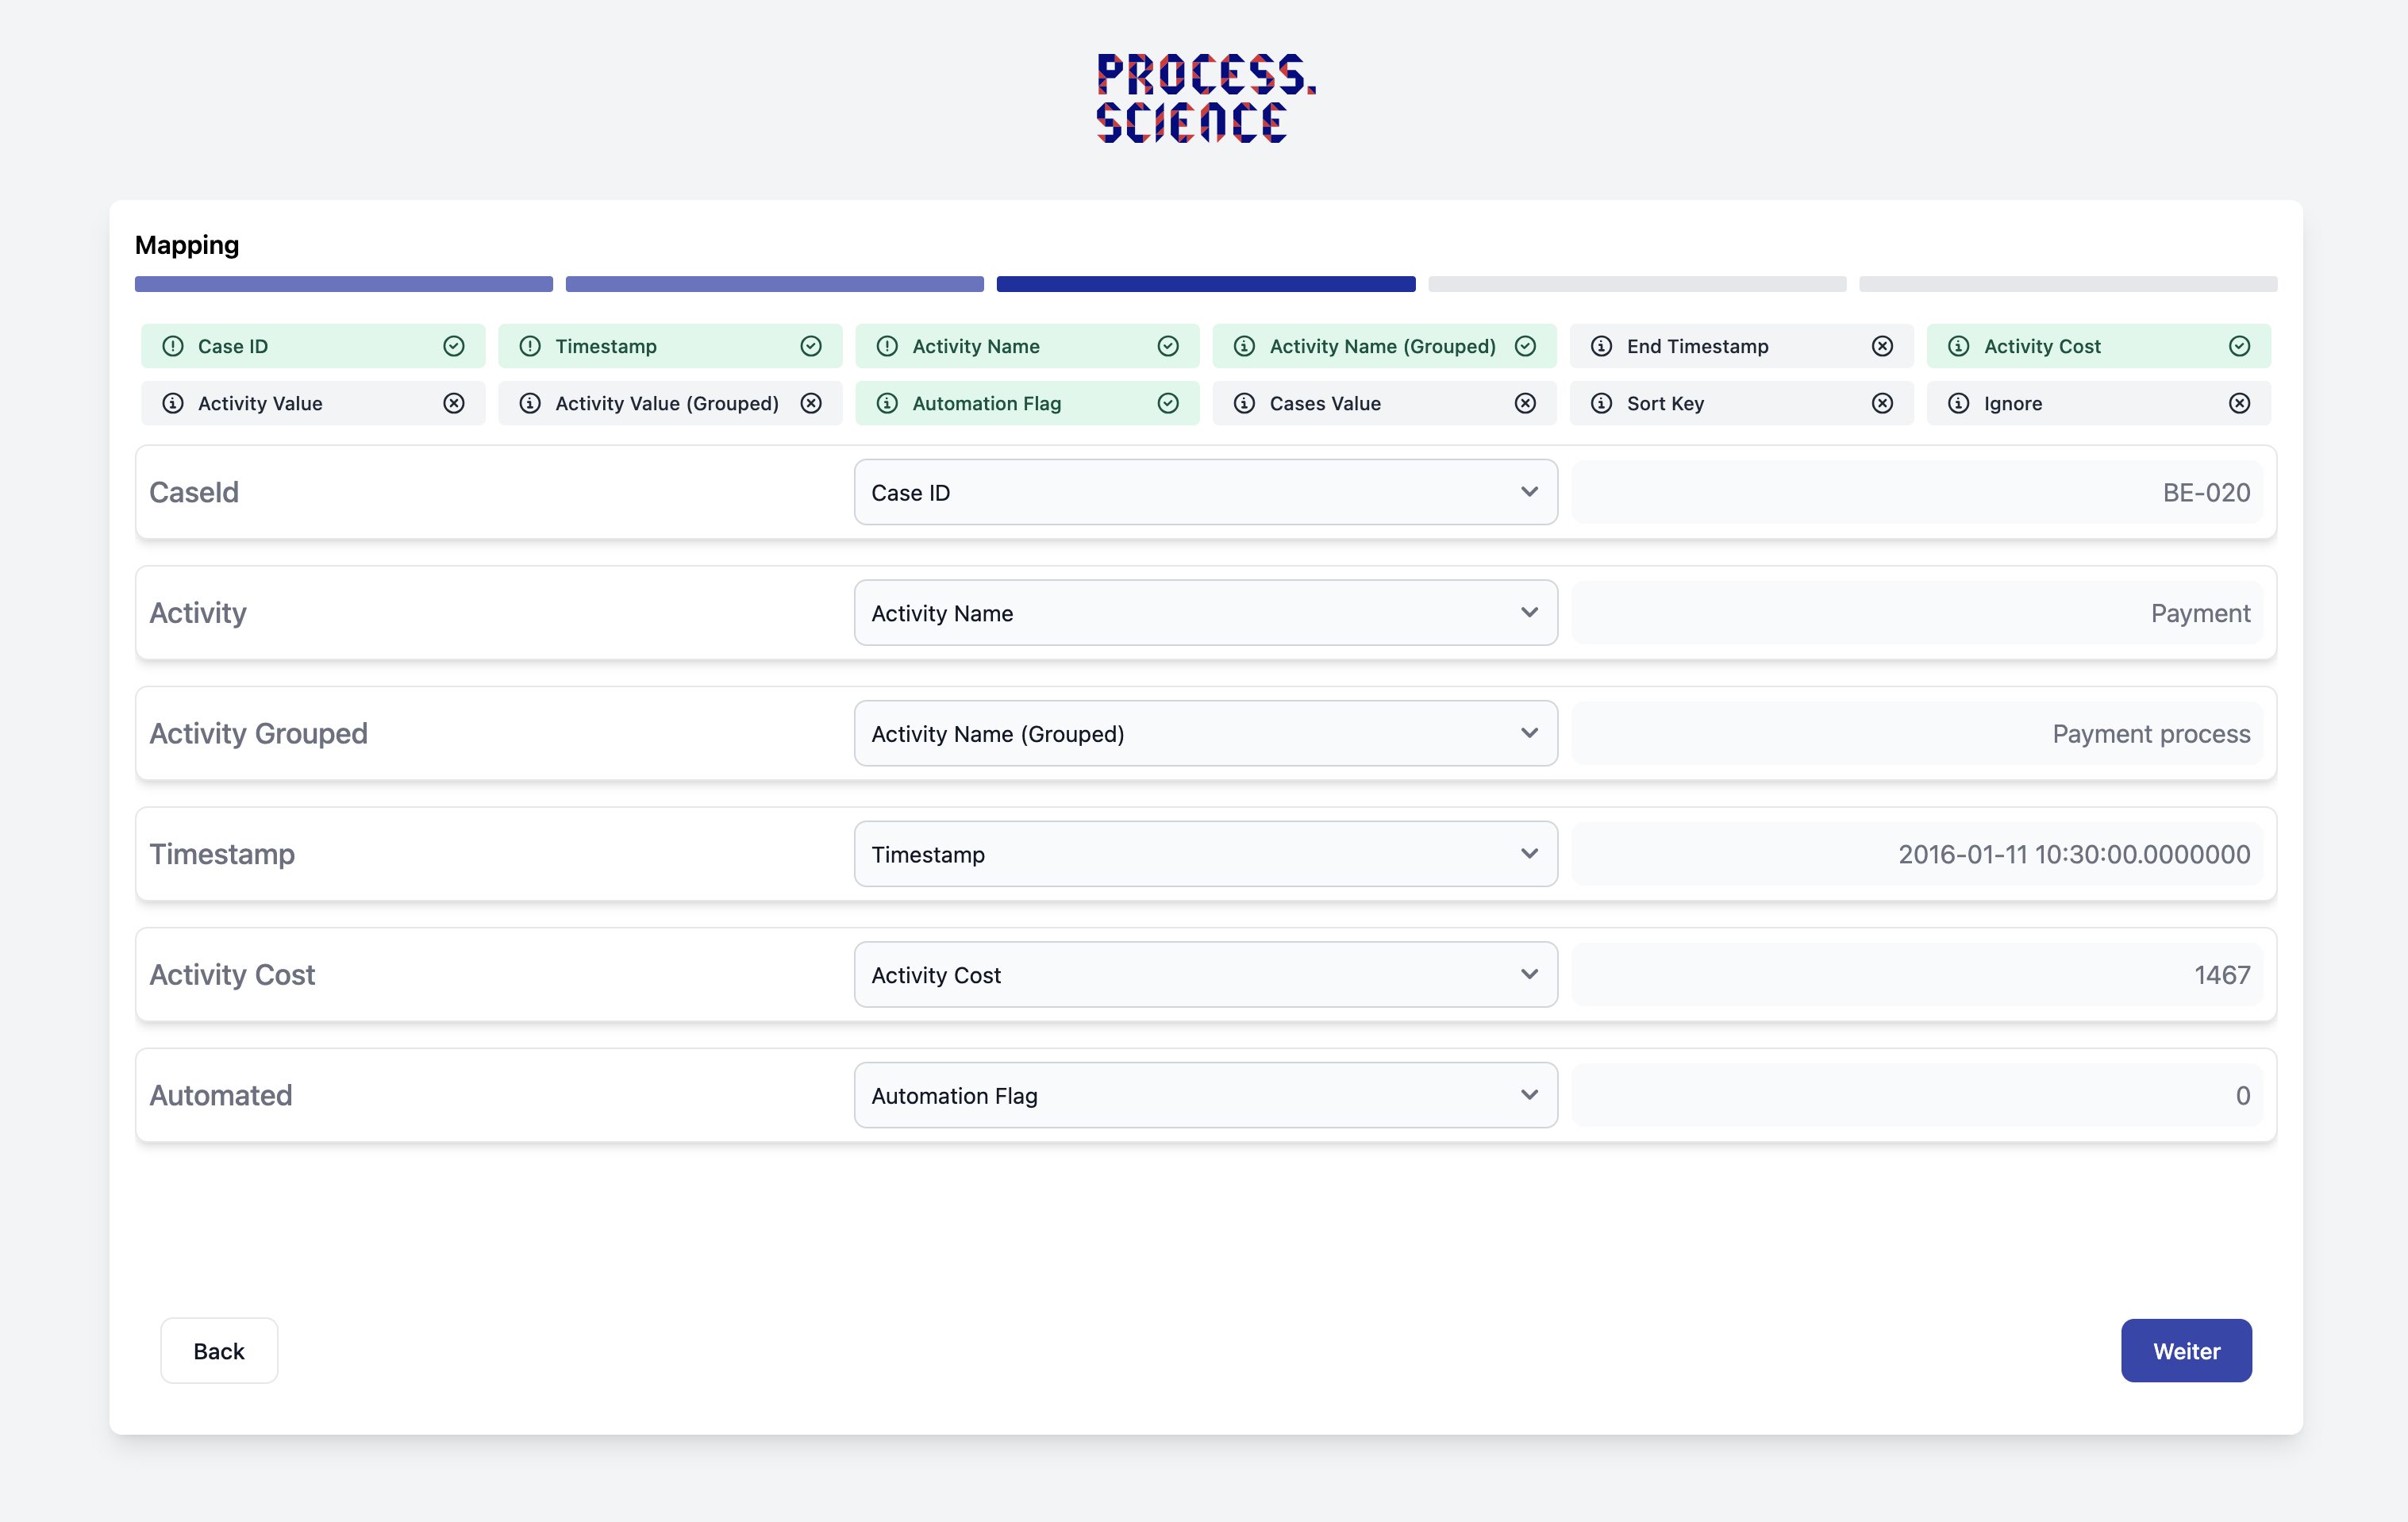This screenshot has width=2408, height=1522.
Task: Click the Automated column label
Action: click(221, 1095)
